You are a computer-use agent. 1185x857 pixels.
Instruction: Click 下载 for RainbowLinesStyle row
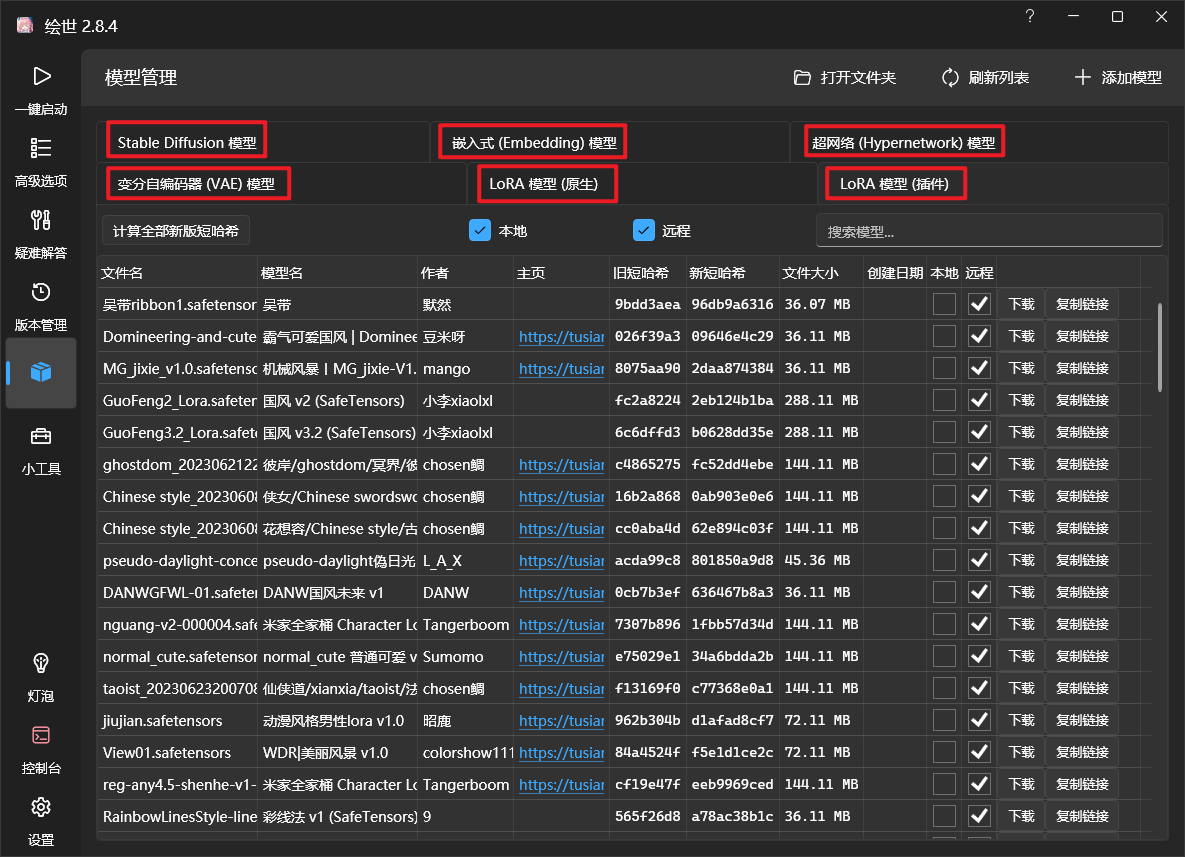point(1021,816)
